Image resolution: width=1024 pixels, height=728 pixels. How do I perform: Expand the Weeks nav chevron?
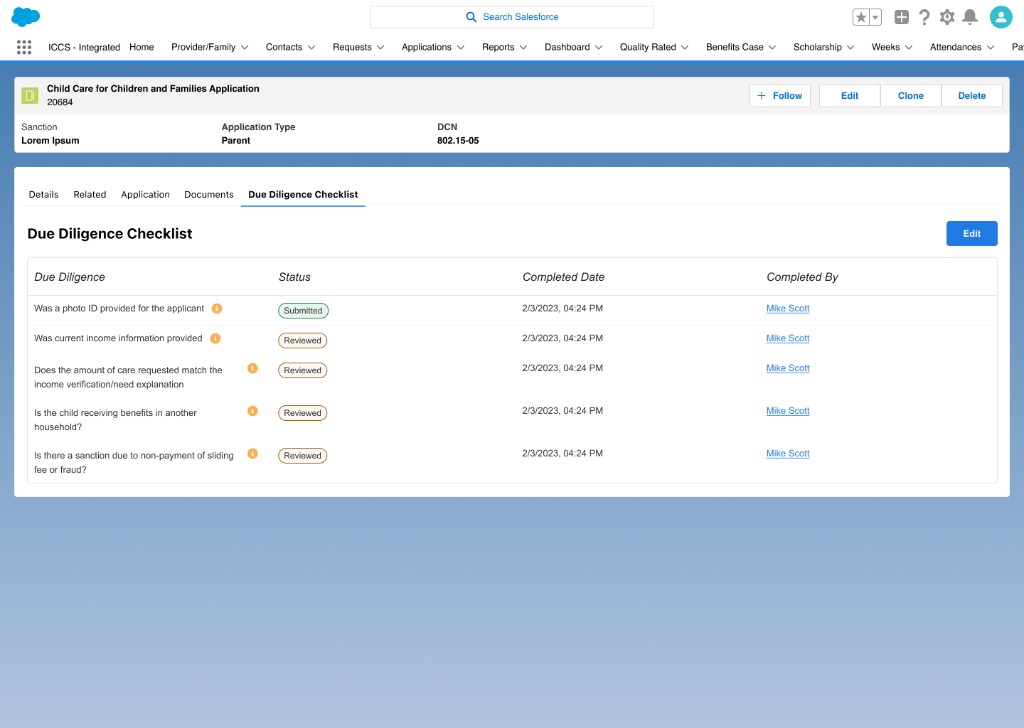click(x=908, y=47)
